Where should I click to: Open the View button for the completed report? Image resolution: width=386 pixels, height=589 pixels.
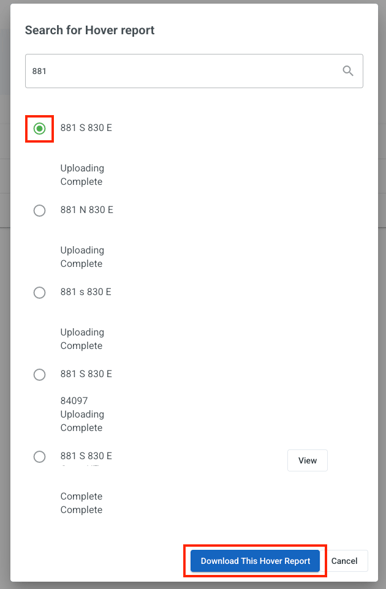307,460
